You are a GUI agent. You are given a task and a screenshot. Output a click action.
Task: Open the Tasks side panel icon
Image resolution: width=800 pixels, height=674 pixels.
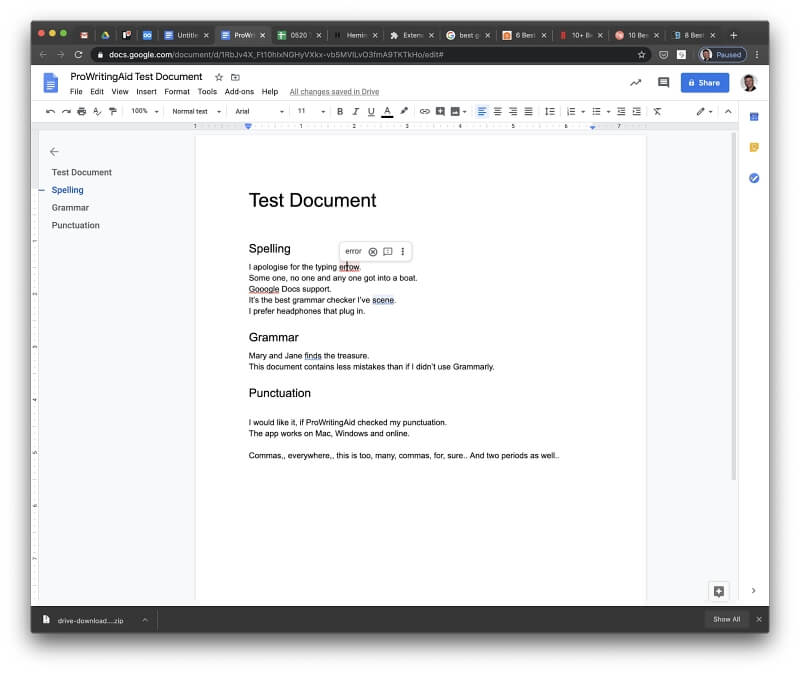coord(754,178)
